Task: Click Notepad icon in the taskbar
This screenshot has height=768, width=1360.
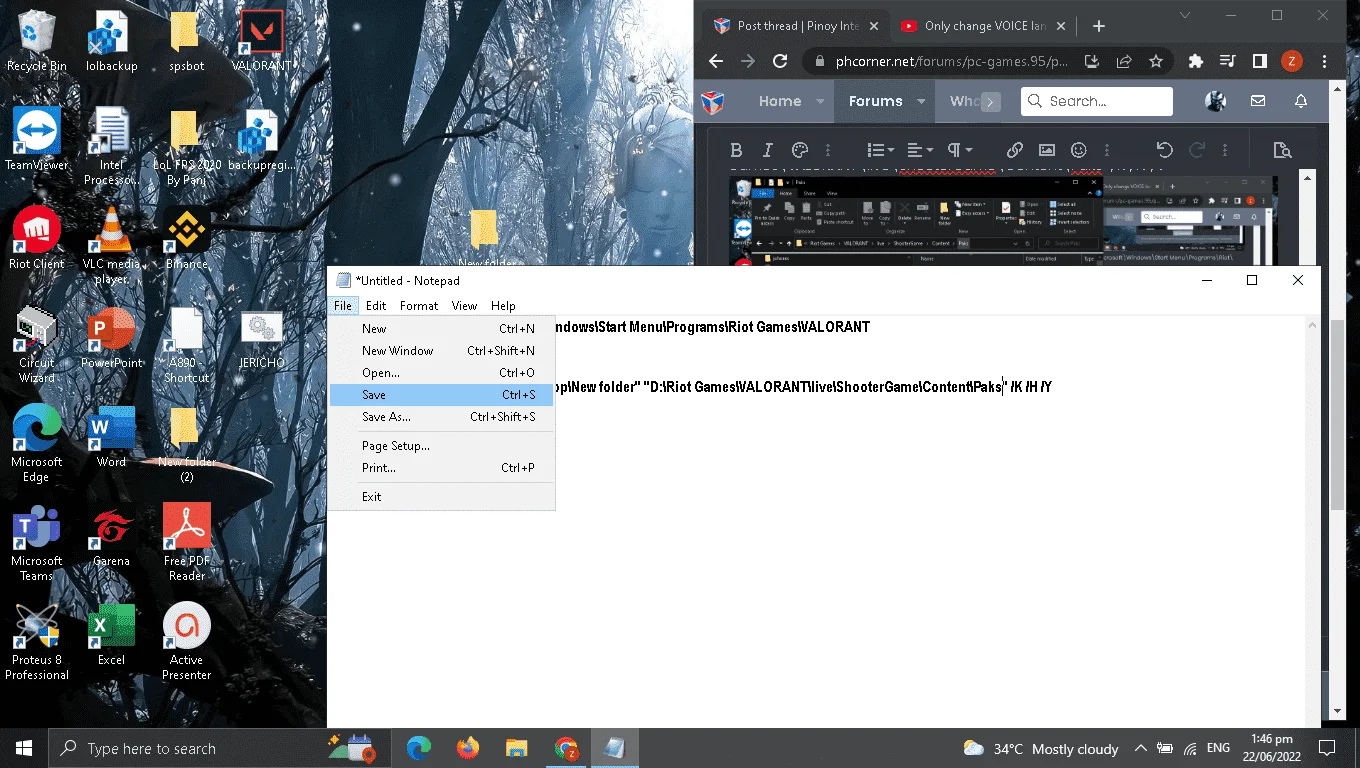Action: (614, 748)
